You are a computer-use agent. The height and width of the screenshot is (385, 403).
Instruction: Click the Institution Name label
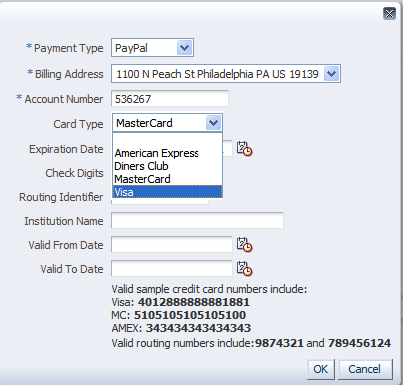[x=64, y=221]
